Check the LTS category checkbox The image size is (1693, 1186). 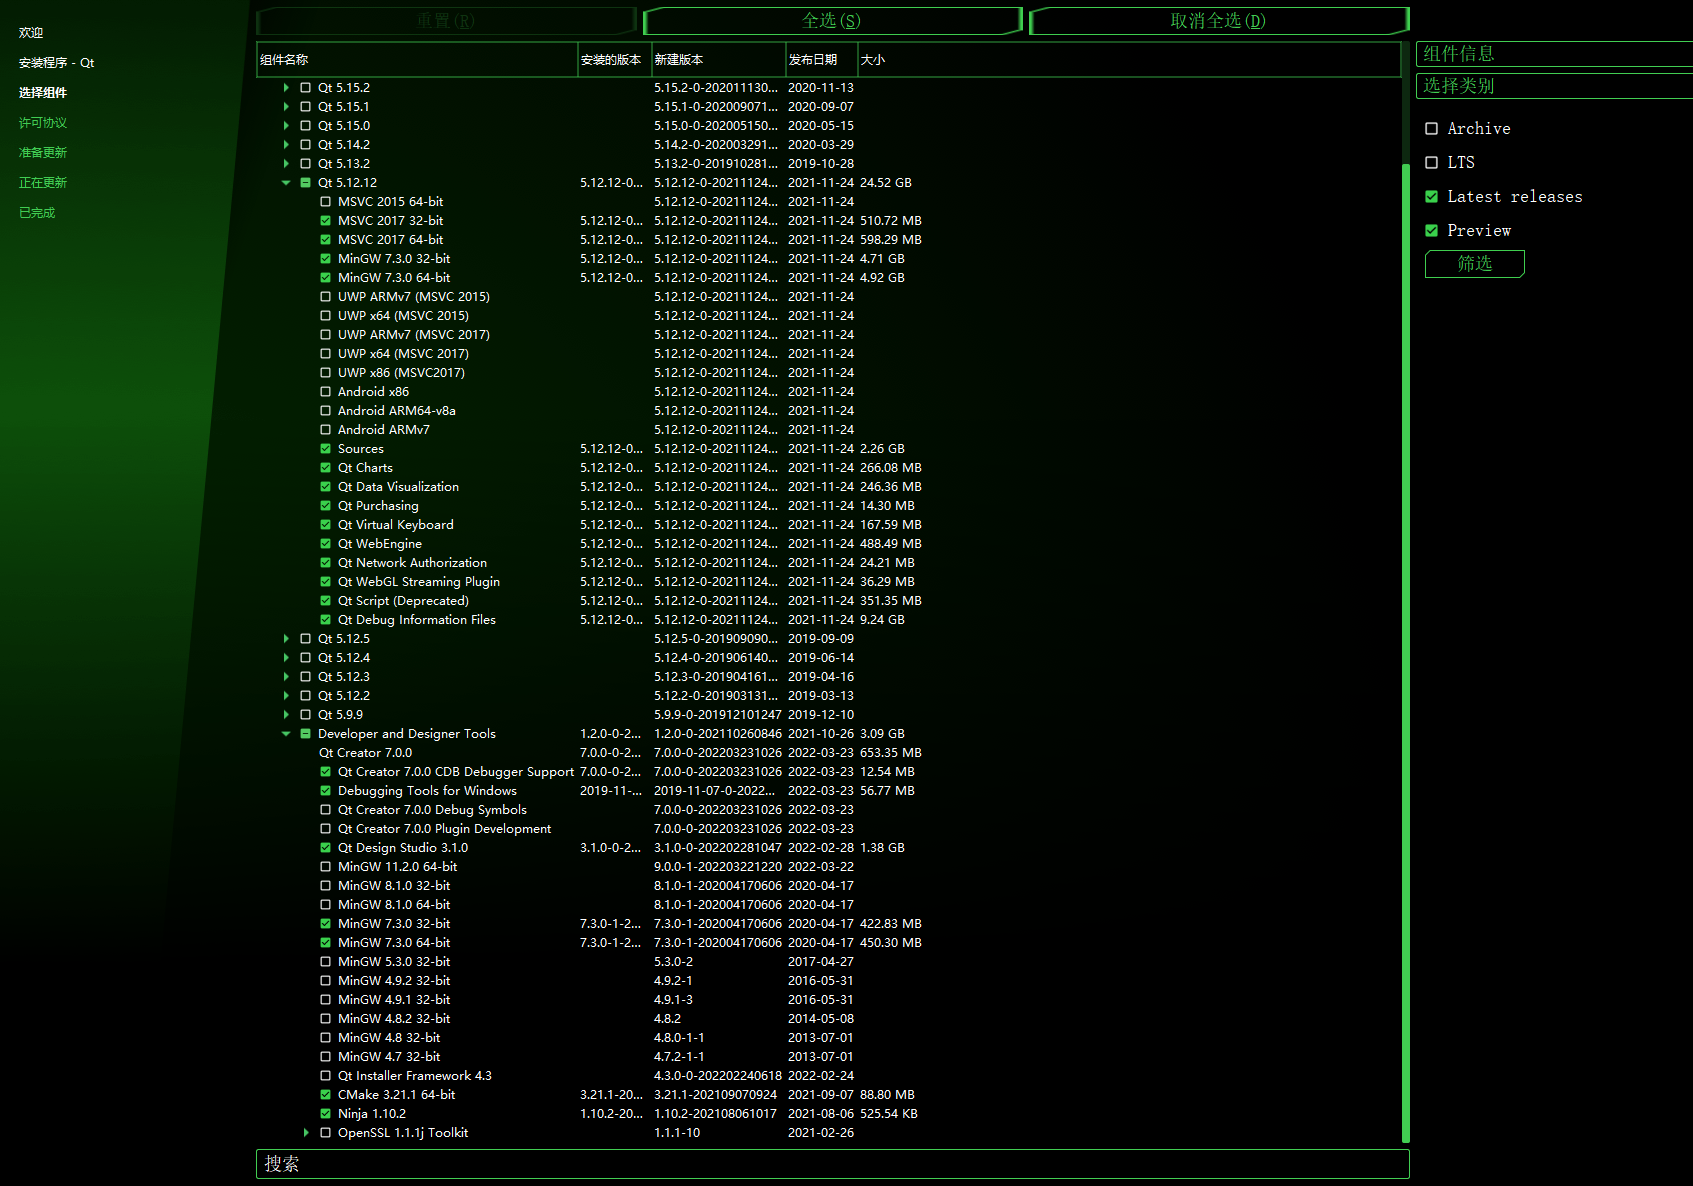coord(1431,163)
